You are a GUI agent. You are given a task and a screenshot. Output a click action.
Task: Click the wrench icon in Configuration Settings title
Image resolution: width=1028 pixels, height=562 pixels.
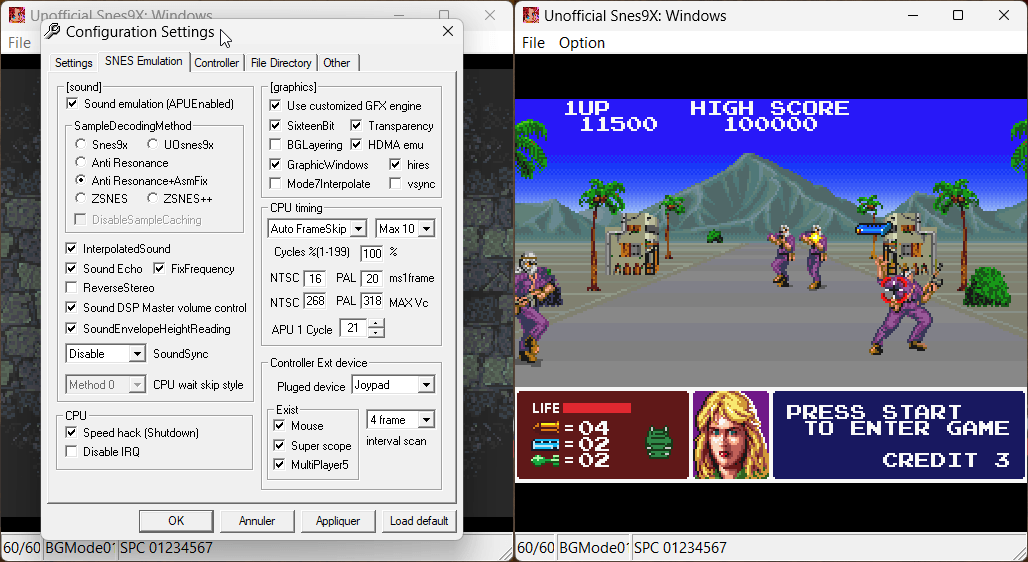click(53, 31)
